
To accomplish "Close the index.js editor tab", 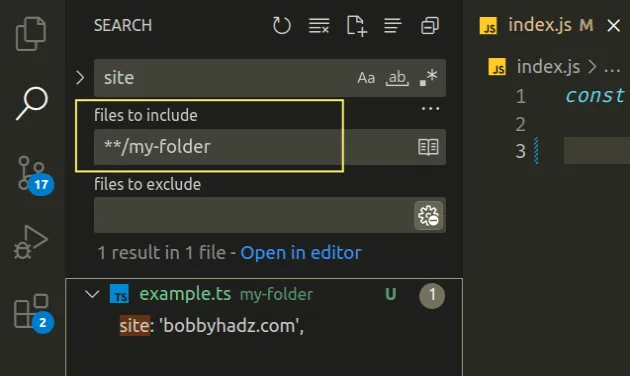I will (614, 26).
